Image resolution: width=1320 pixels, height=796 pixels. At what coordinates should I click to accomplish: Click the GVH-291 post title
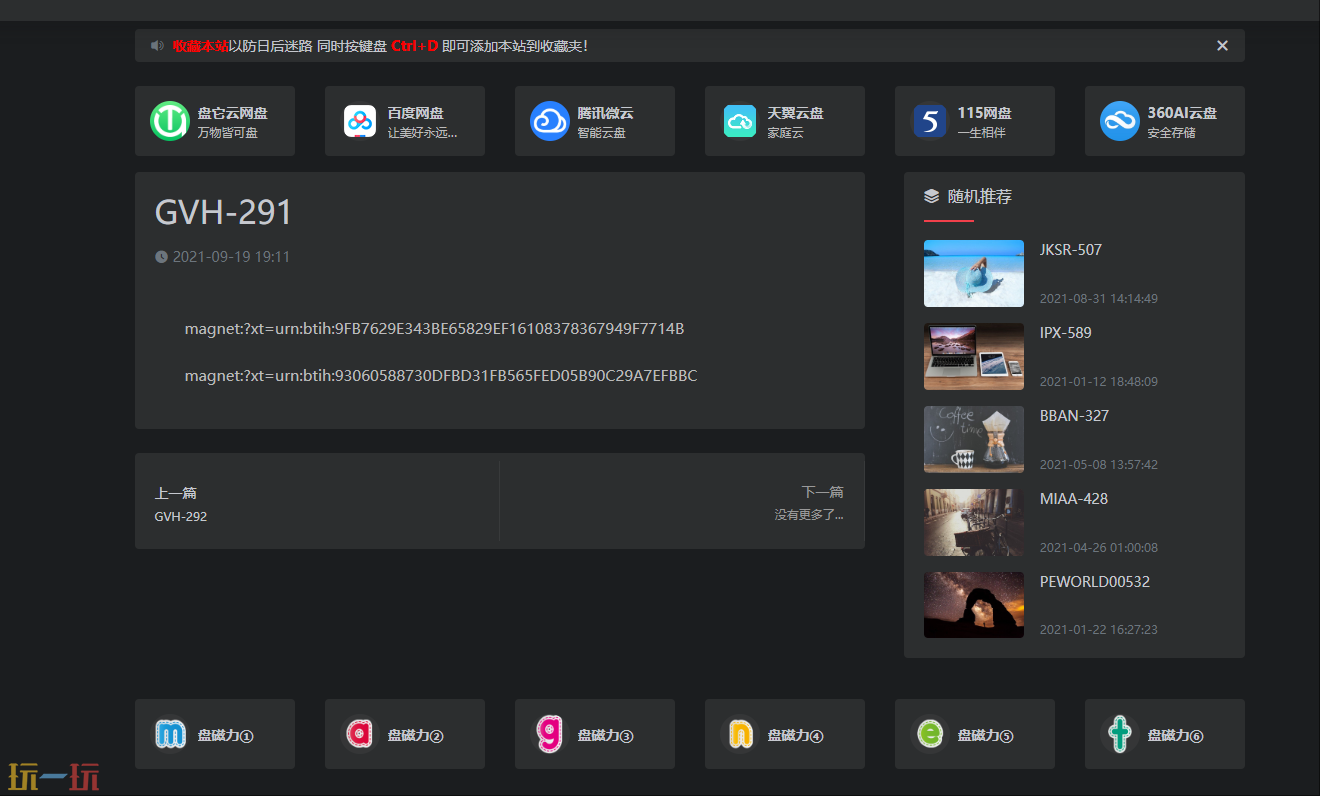point(224,212)
